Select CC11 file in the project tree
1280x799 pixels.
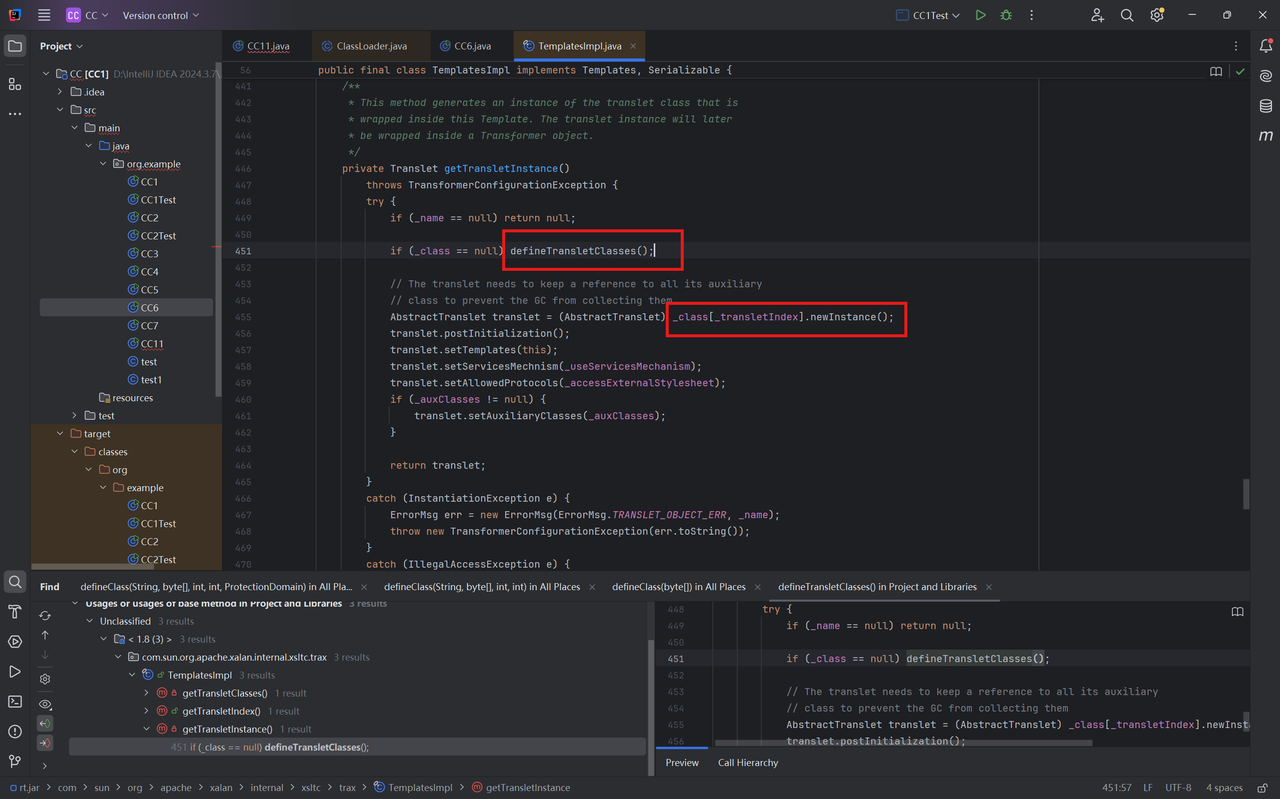tap(151, 344)
